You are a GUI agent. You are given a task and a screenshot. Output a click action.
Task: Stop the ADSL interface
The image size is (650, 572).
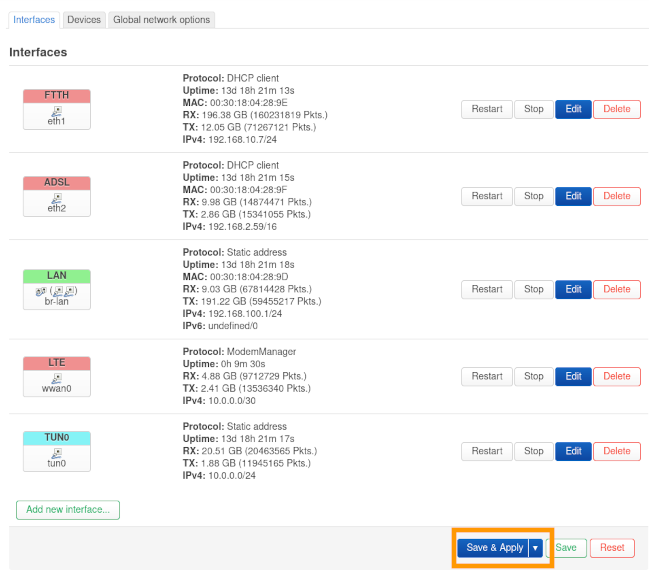[x=534, y=196]
